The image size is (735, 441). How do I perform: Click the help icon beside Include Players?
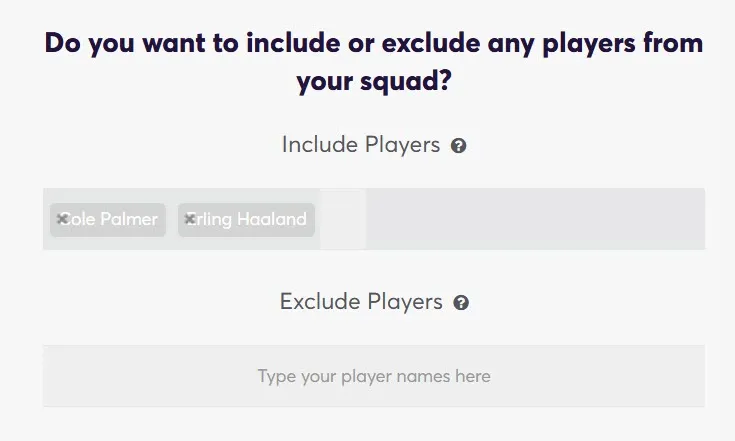(459, 146)
